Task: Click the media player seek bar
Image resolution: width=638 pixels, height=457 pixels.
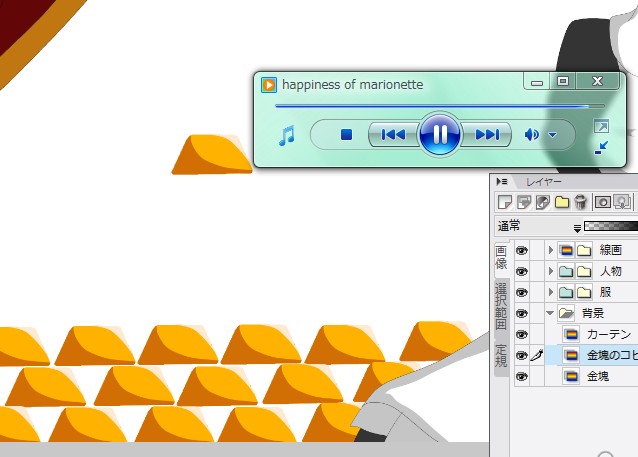Action: pyautogui.click(x=439, y=106)
